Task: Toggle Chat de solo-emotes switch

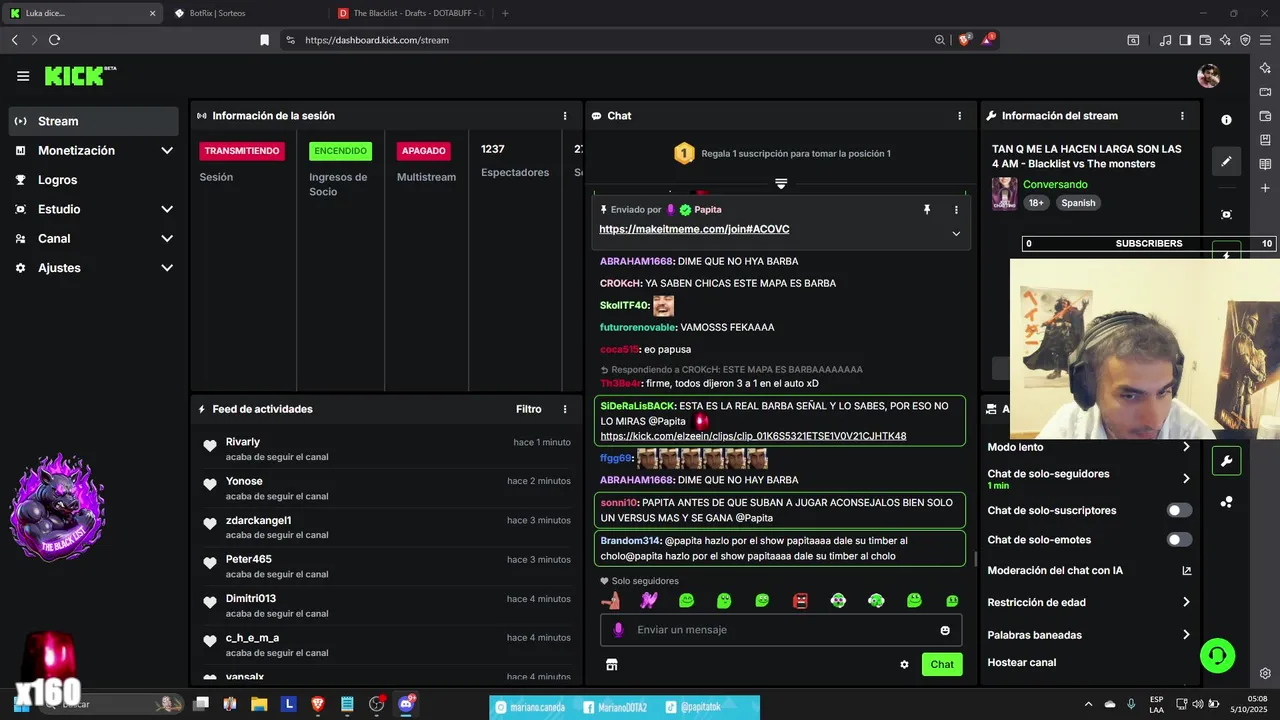Action: (1180, 540)
